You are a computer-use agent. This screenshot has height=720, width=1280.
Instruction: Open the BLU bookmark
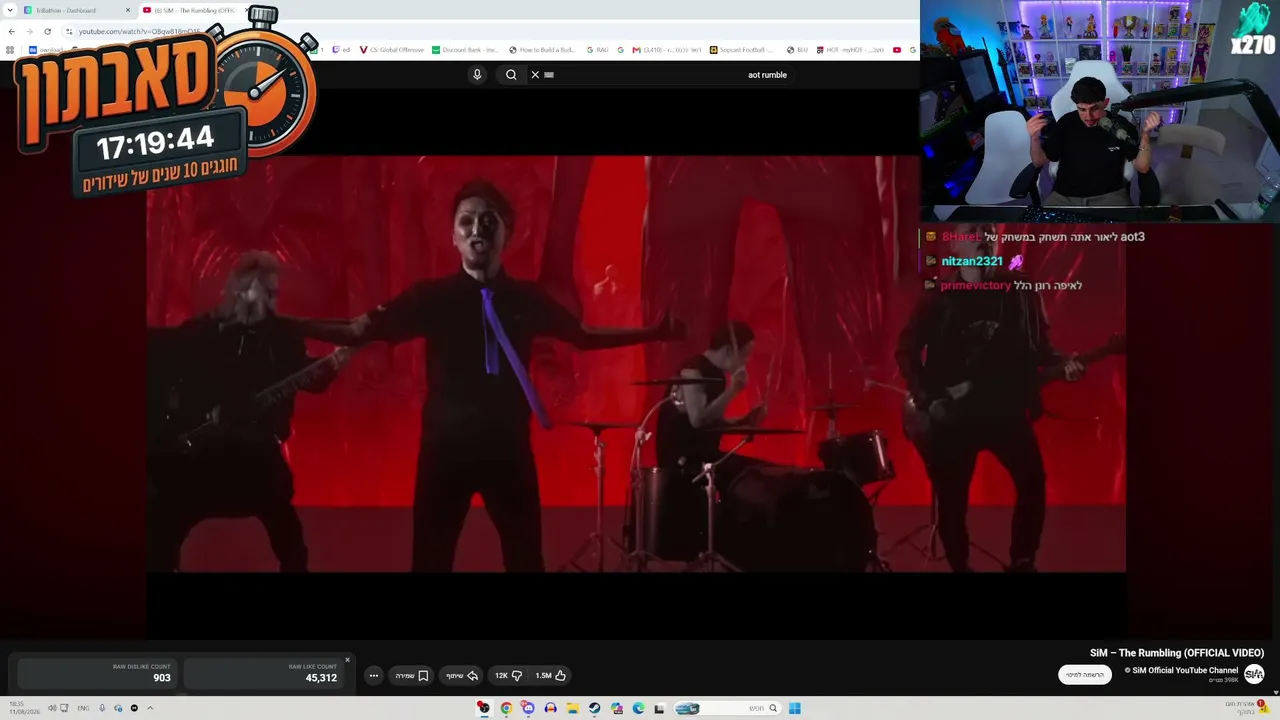pos(798,50)
